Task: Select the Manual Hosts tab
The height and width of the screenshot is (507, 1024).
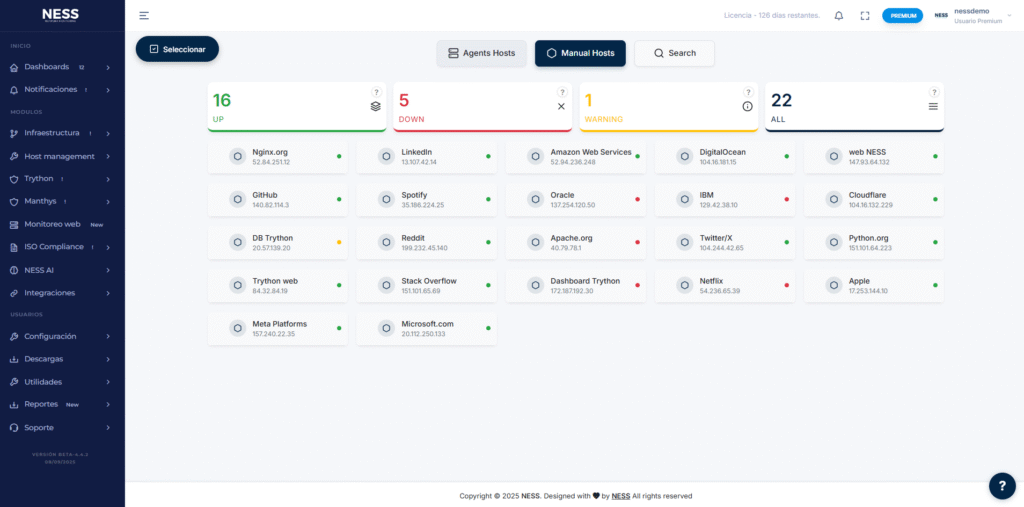Action: (x=580, y=53)
